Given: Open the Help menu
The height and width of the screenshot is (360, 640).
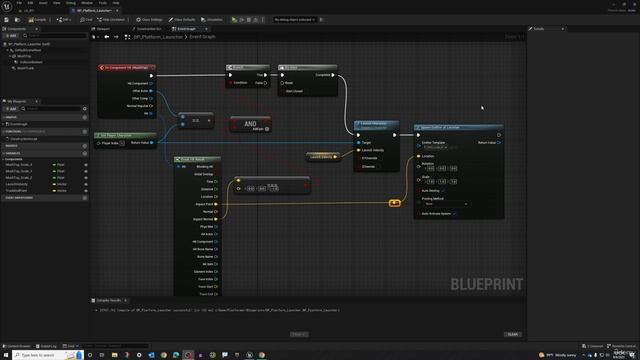Looking at the screenshot, I should coord(116,3).
